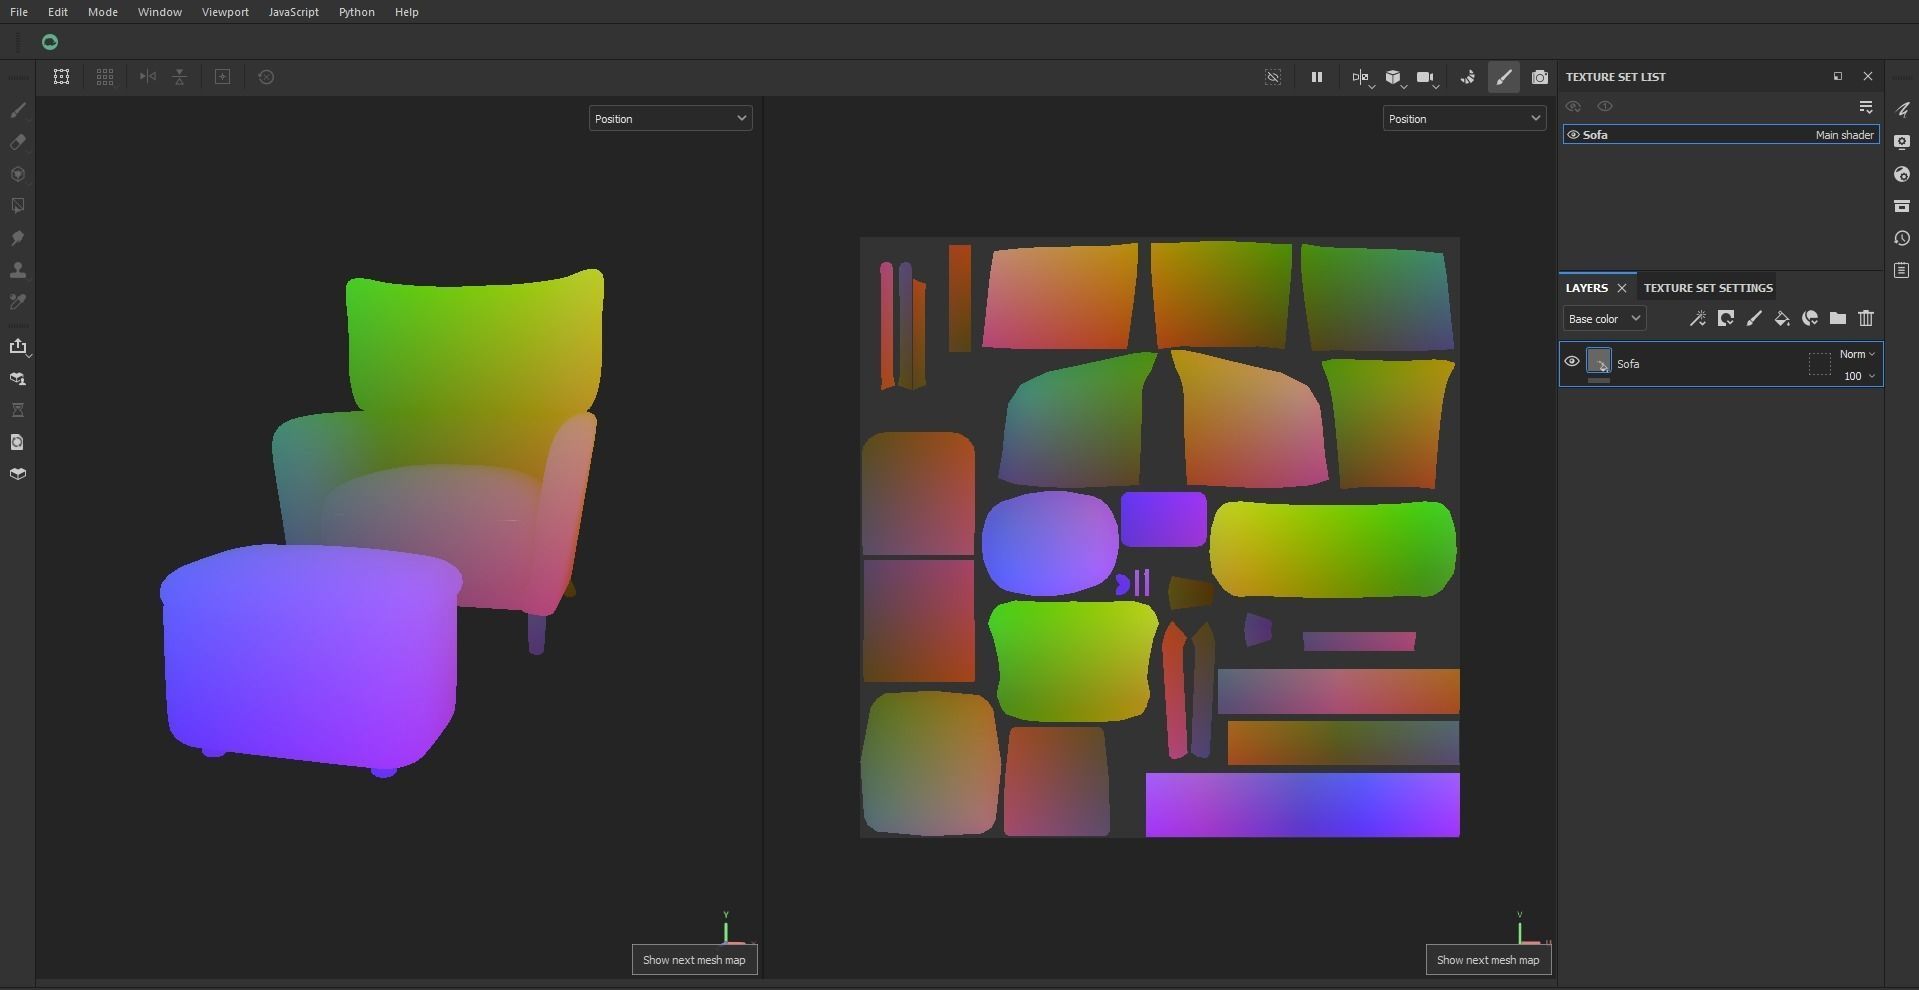
Task: Click the horizontal mirror symmetry icon
Action: [x=148, y=77]
